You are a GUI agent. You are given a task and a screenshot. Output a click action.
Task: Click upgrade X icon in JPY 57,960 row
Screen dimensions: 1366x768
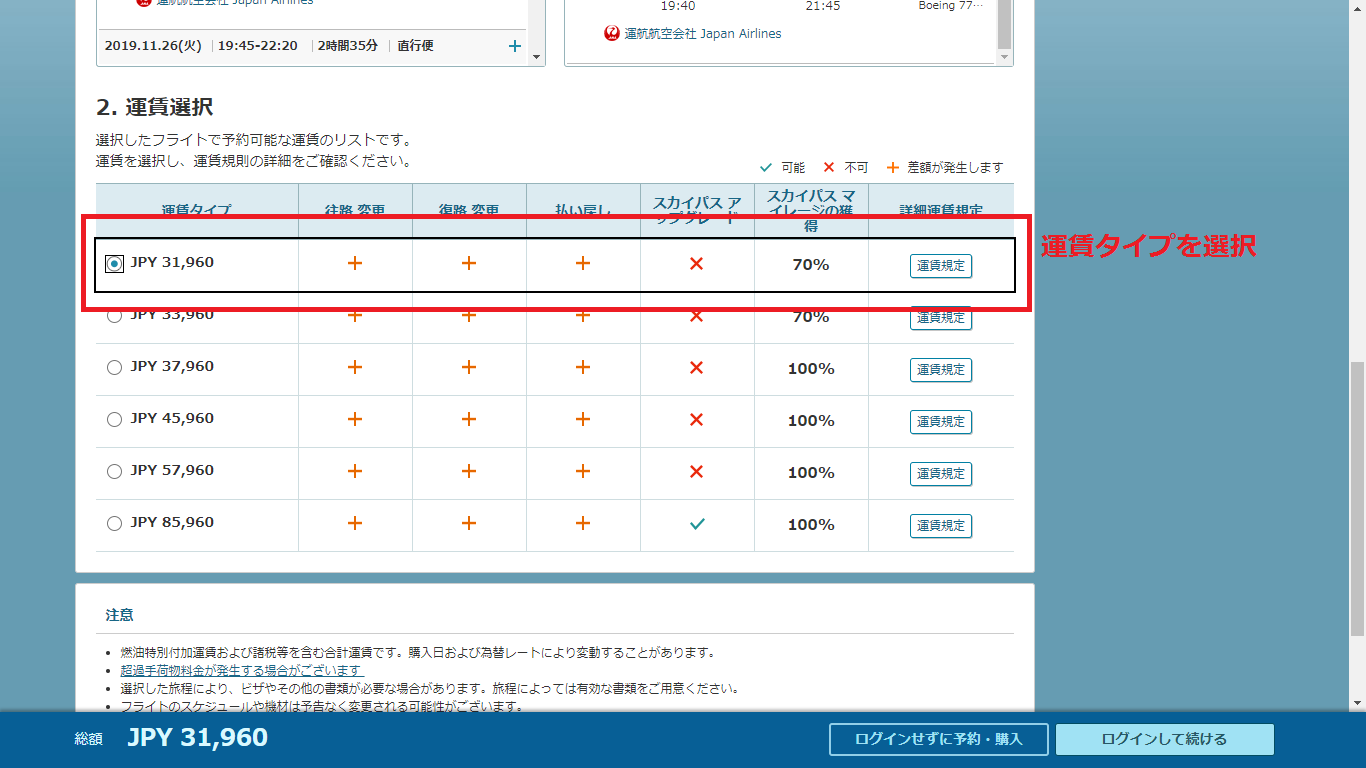click(697, 472)
